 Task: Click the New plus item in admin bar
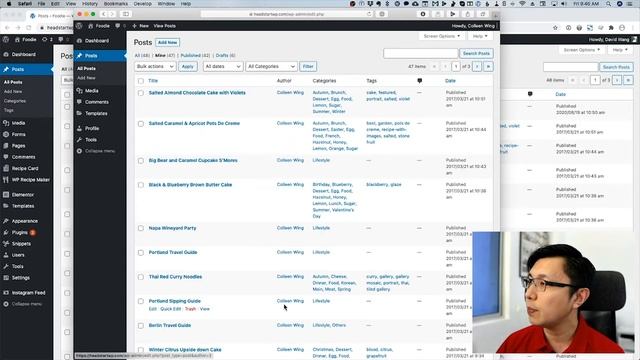click(140, 26)
